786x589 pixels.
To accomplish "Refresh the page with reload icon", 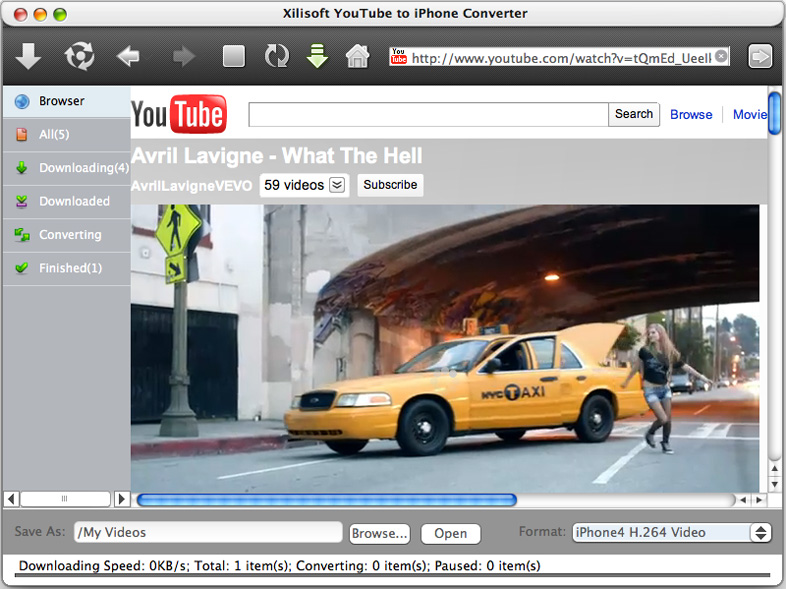I will [276, 57].
